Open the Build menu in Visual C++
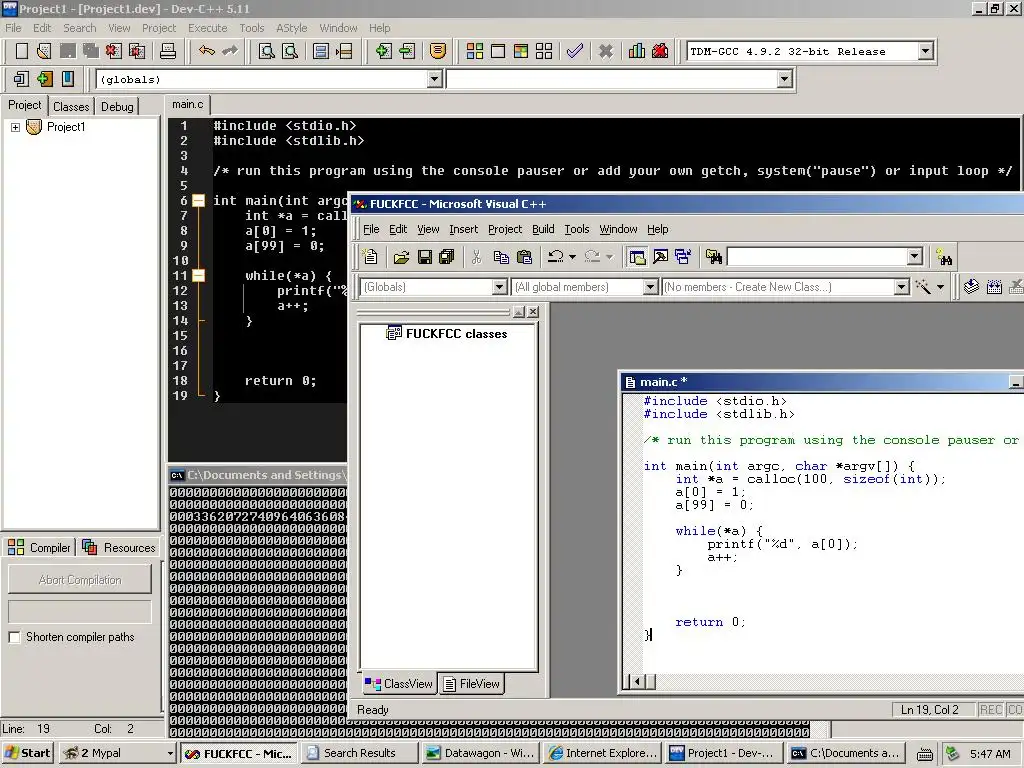The height and width of the screenshot is (768, 1024). (543, 229)
